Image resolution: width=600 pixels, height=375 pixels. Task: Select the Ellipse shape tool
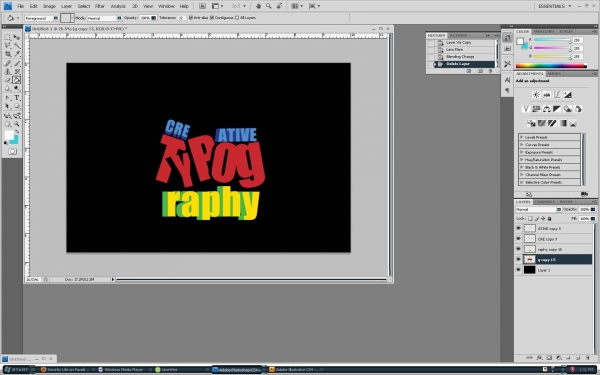(16, 106)
